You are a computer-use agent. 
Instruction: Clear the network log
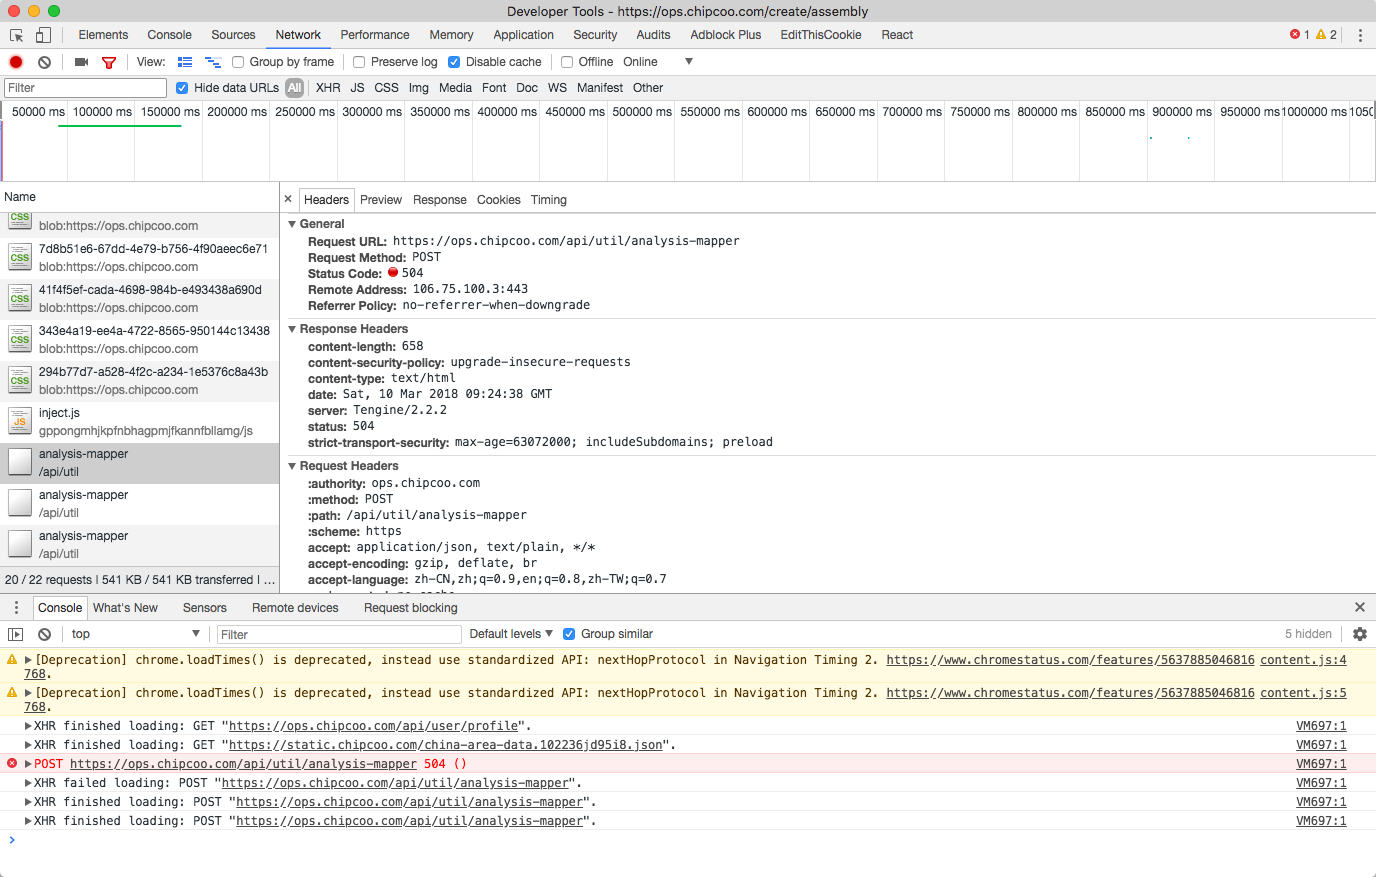pyautogui.click(x=44, y=62)
